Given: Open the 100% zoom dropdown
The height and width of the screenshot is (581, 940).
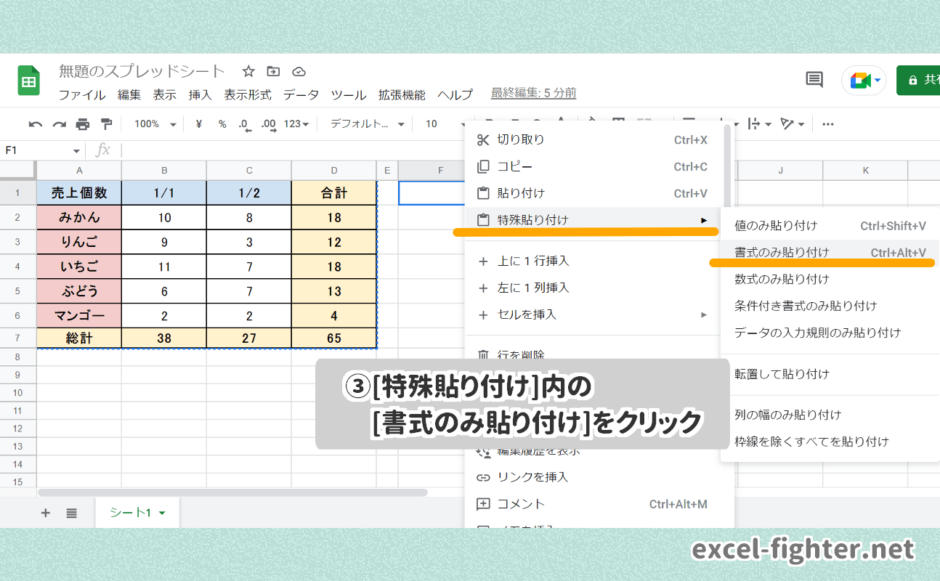Looking at the screenshot, I should 152,123.
